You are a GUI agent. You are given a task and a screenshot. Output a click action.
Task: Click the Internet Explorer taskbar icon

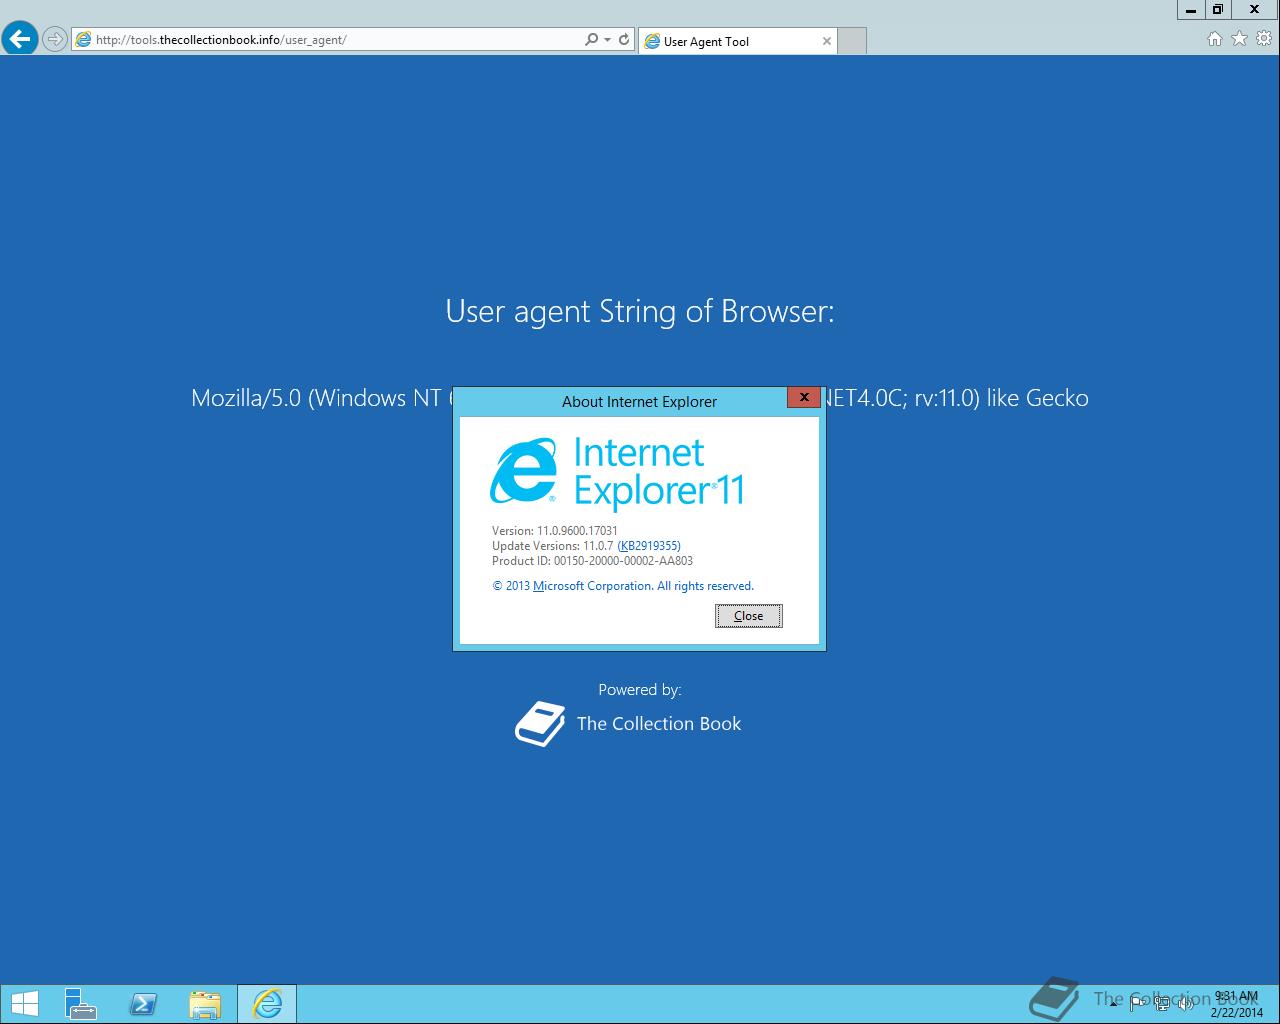click(x=267, y=1004)
